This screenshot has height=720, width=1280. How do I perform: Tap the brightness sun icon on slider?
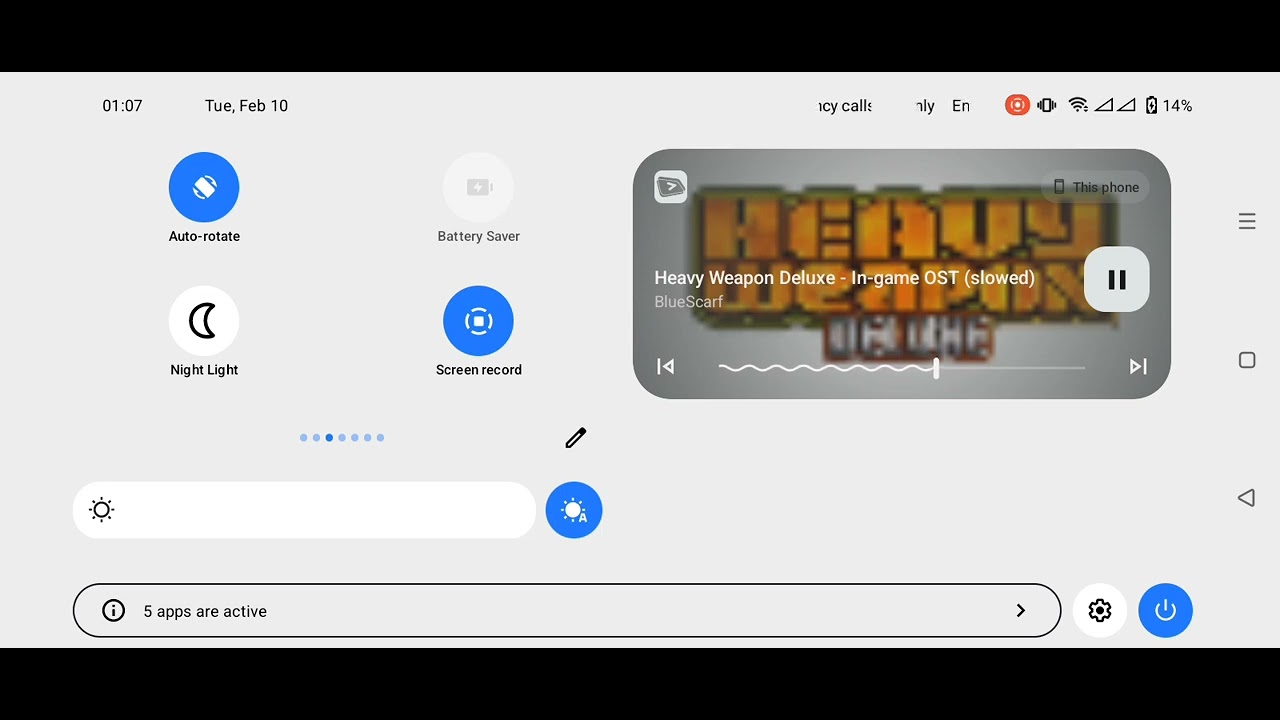[x=102, y=510]
